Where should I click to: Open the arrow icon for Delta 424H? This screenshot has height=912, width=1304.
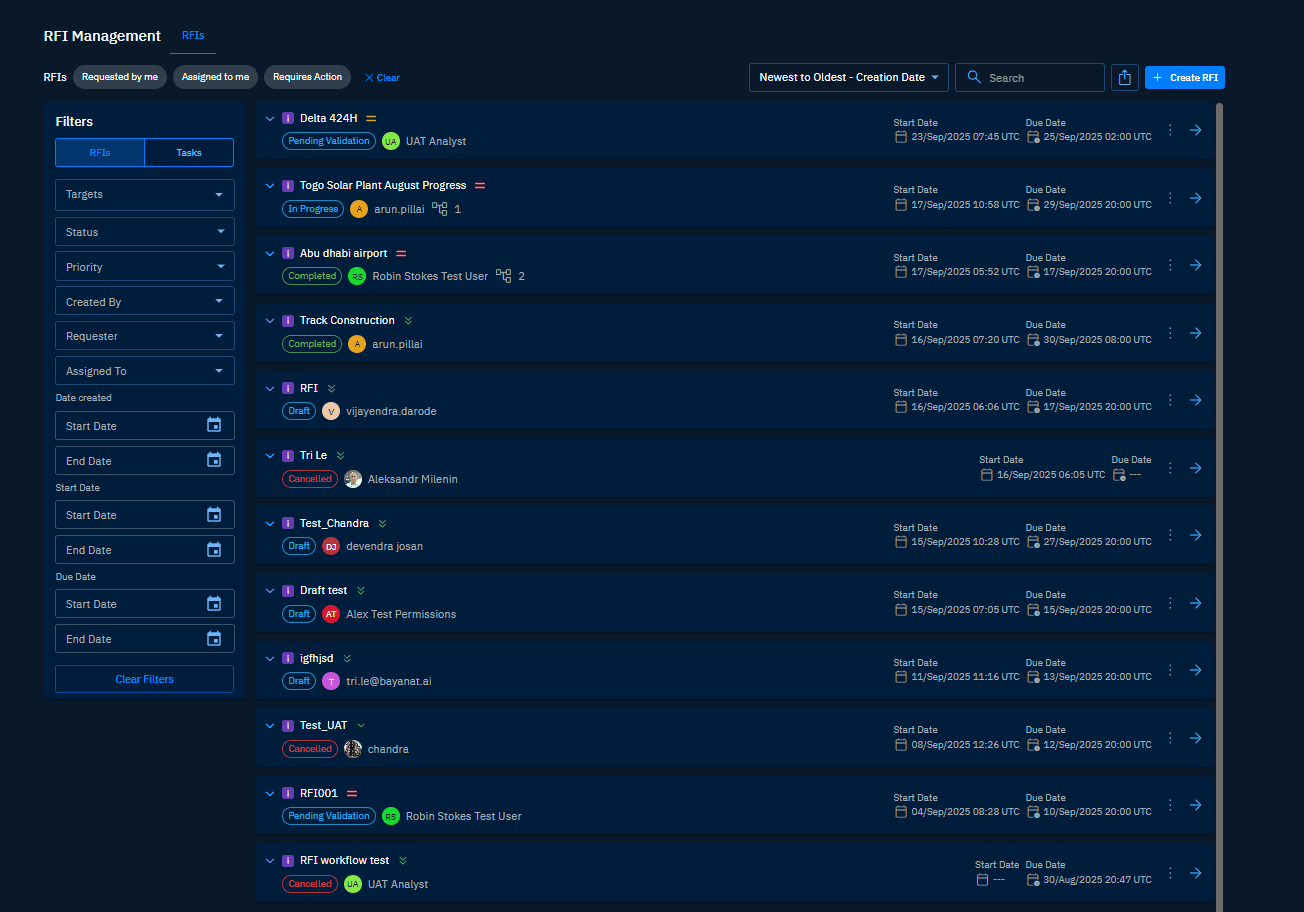point(1195,130)
